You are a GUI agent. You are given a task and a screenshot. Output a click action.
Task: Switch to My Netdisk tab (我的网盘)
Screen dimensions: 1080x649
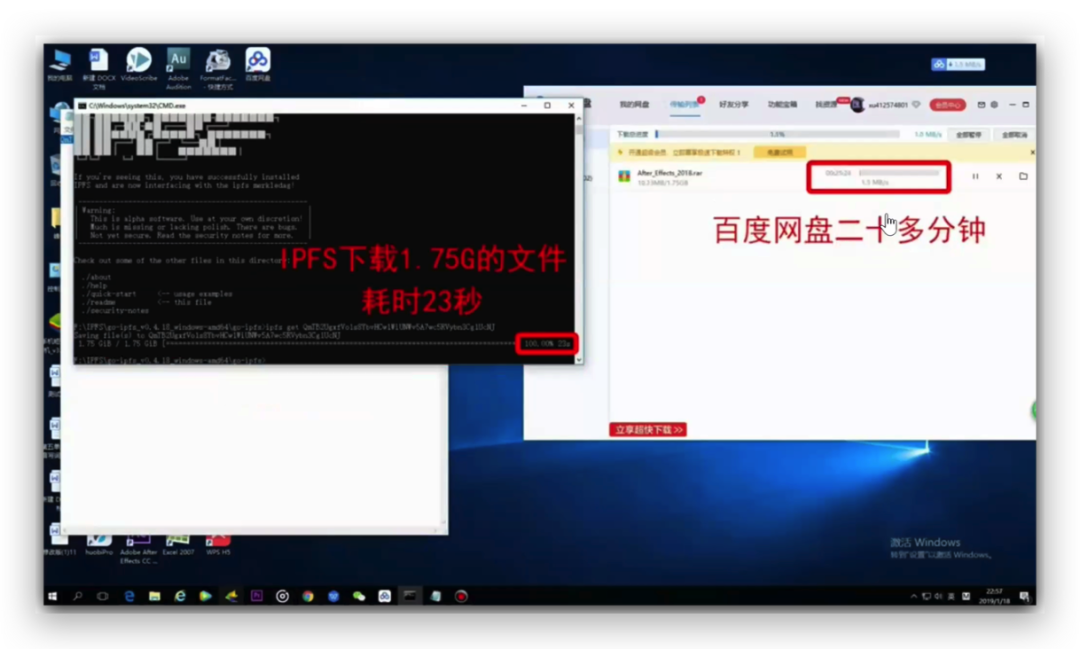[634, 105]
